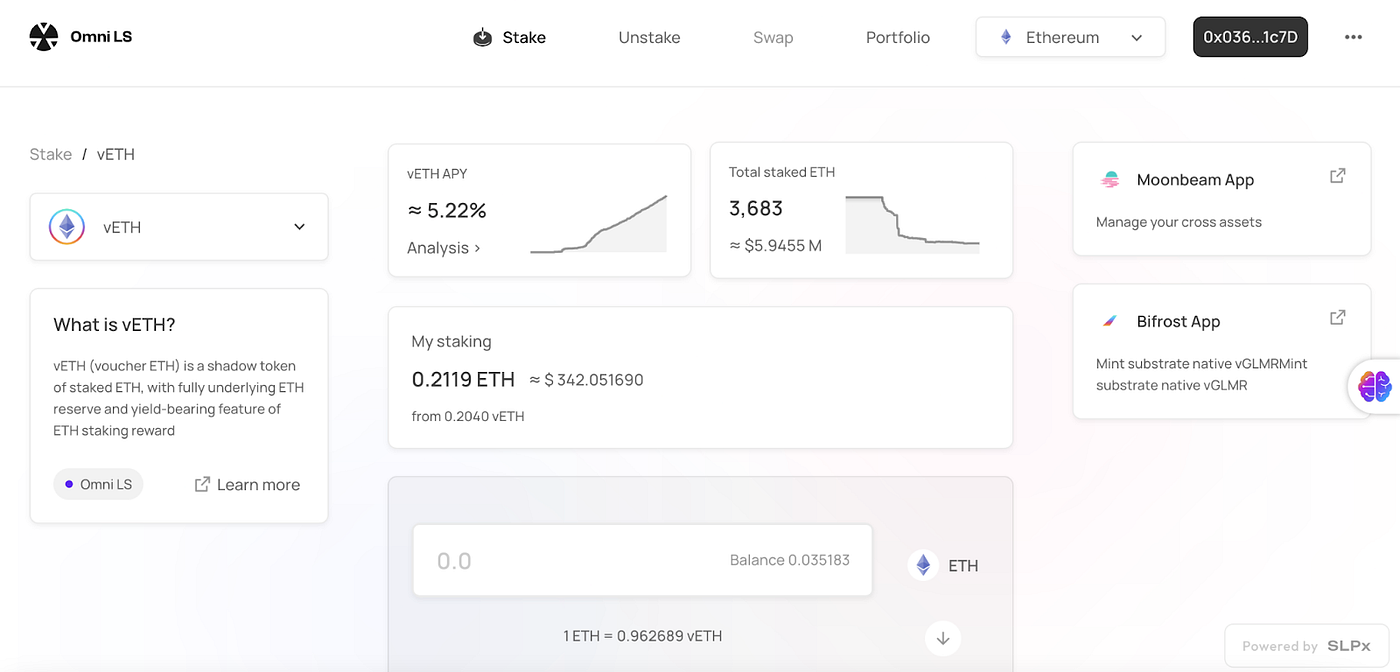The width and height of the screenshot is (1400, 672).
Task: Click the Omni LS logo icon
Action: point(44,37)
